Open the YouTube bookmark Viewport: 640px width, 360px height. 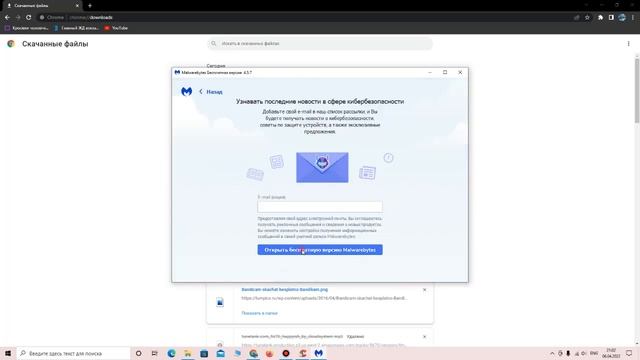pyautogui.click(x=116, y=28)
